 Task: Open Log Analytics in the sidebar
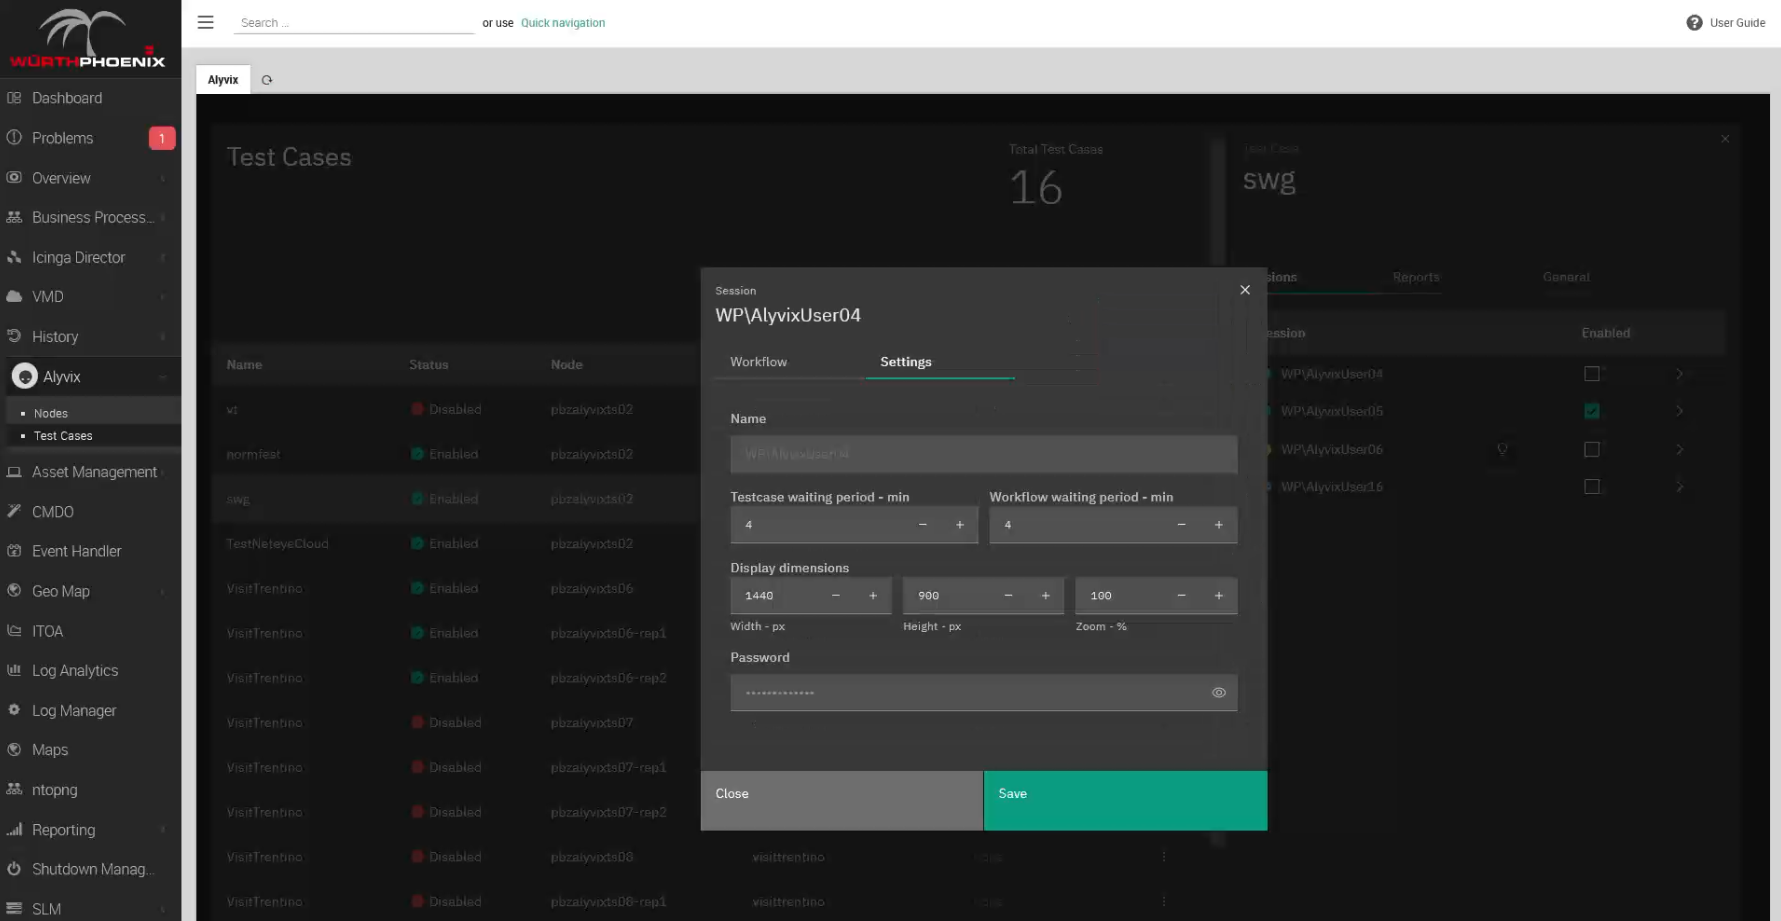pyautogui.click(x=75, y=671)
